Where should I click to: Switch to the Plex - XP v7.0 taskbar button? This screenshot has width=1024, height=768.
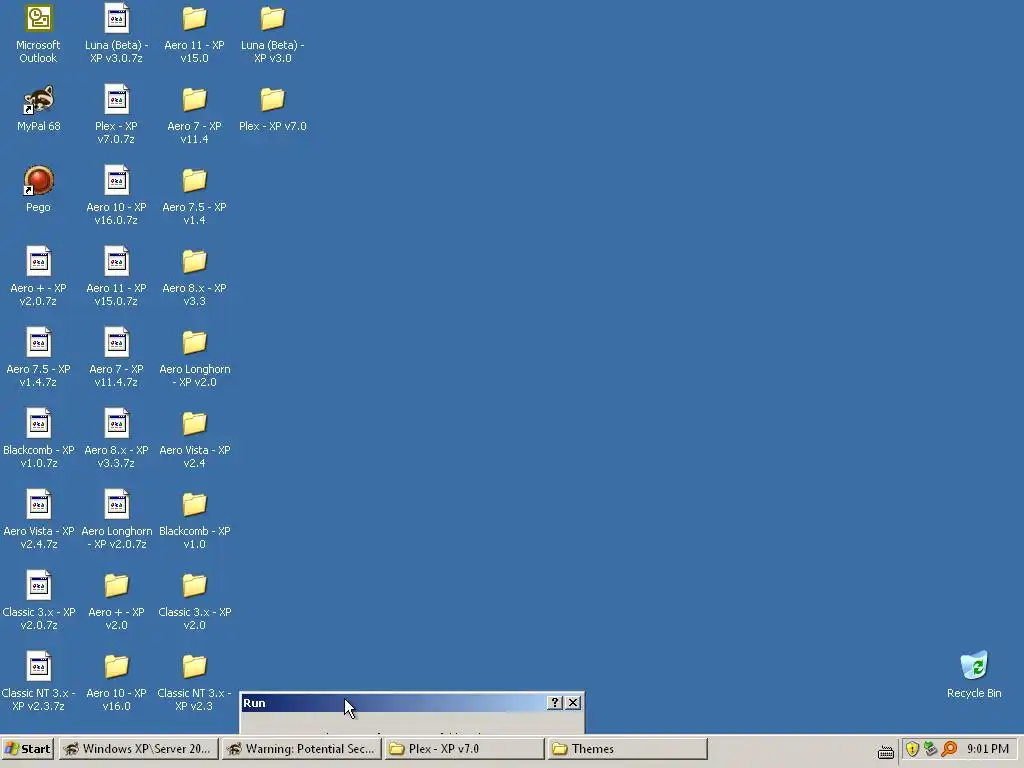click(x=464, y=749)
